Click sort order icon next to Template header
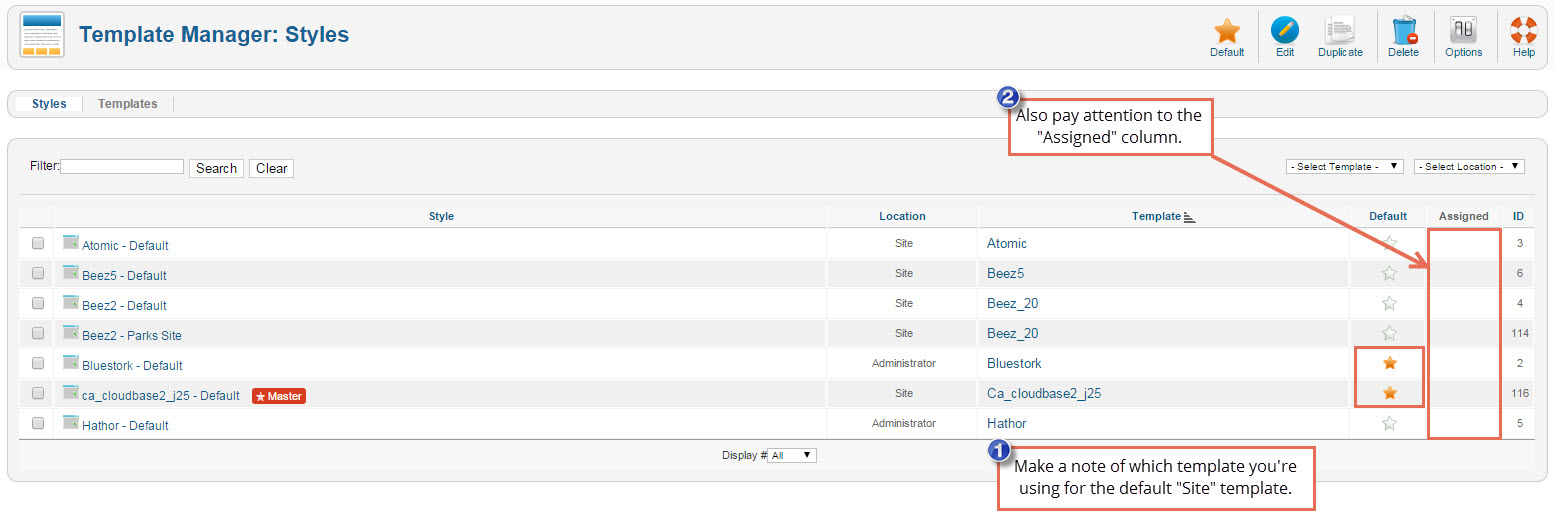 [1189, 217]
